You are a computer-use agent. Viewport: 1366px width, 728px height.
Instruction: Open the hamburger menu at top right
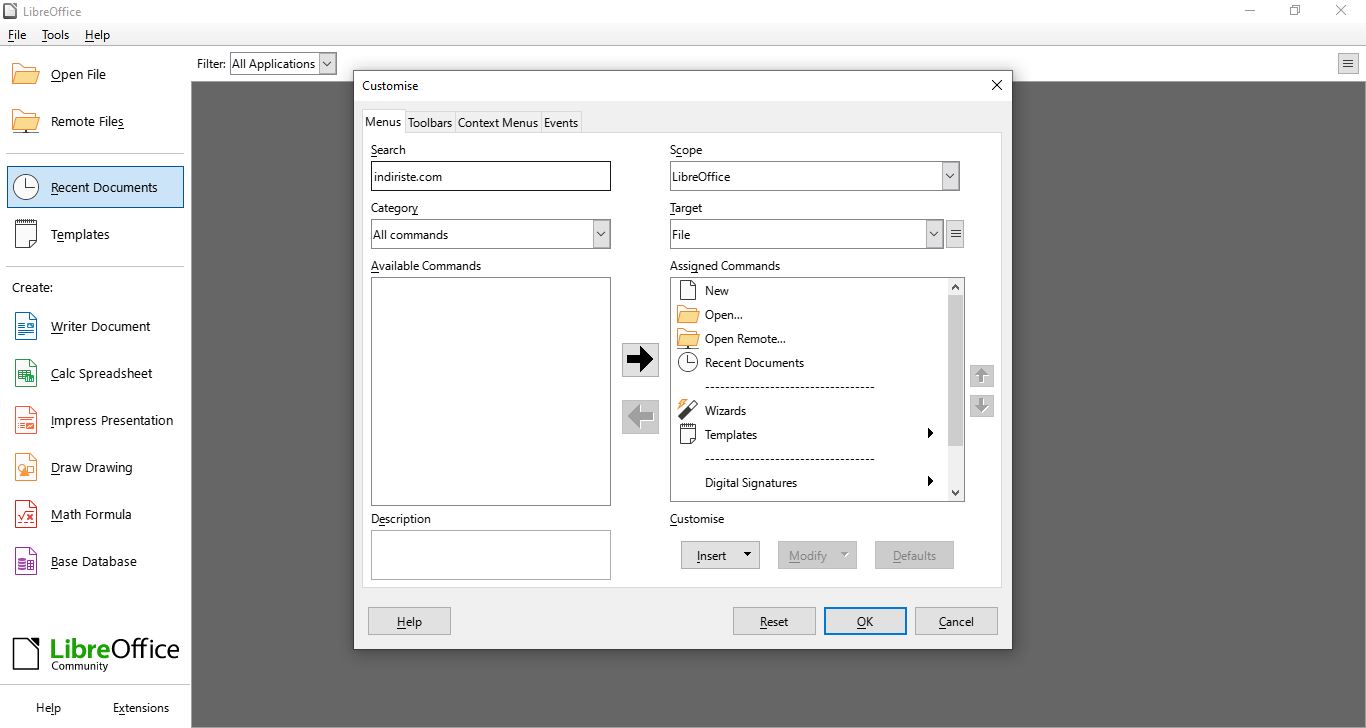pos(1348,64)
